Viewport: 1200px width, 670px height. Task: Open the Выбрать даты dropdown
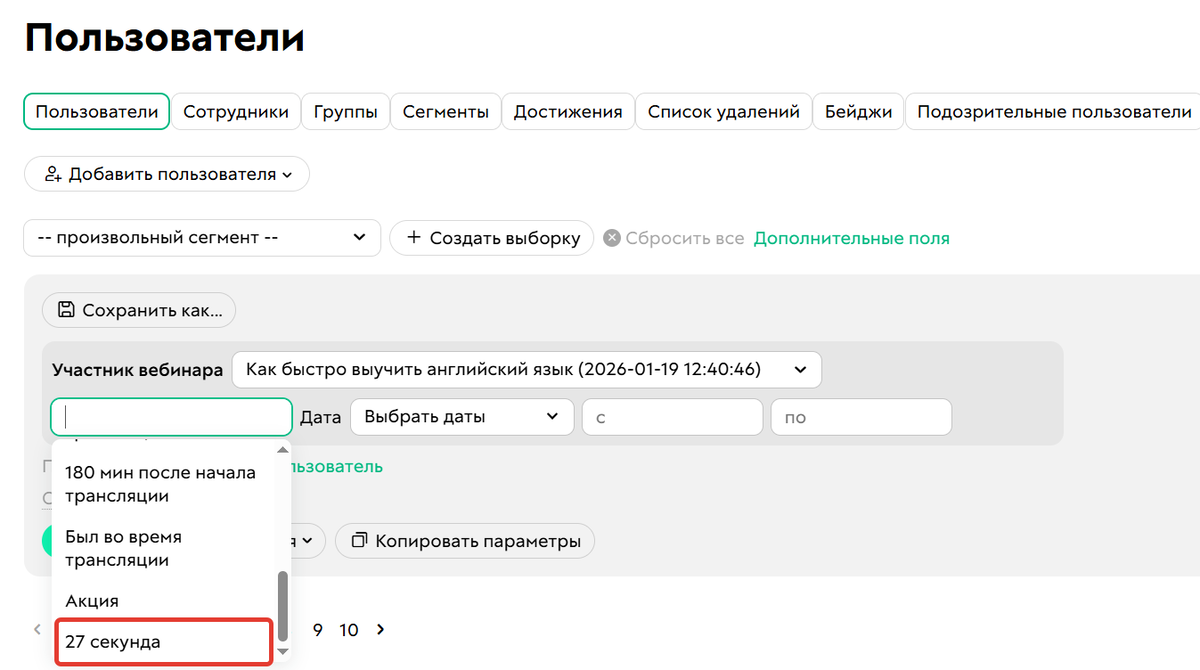tap(461, 417)
